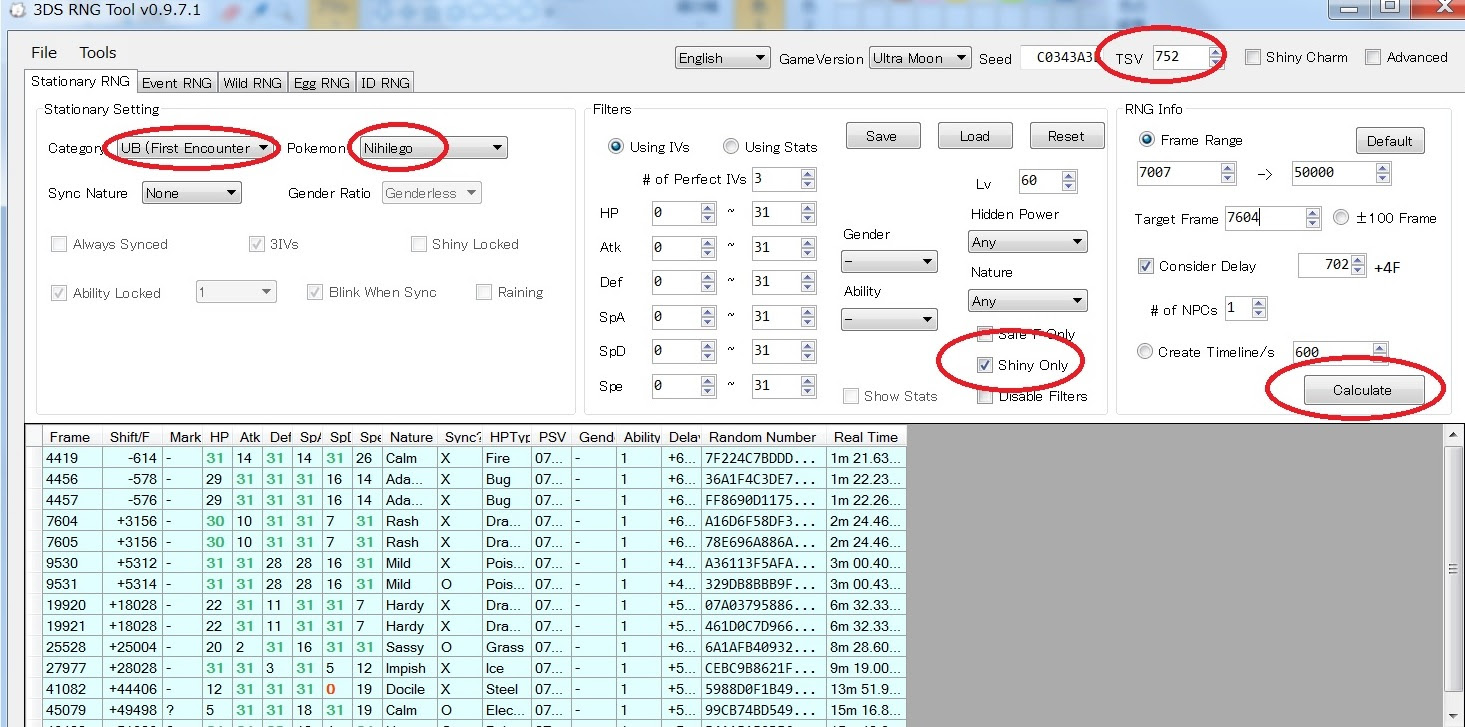Open the Pokemon Nihilego dropdown
Image resolution: width=1465 pixels, height=727 pixels.
click(x=433, y=148)
